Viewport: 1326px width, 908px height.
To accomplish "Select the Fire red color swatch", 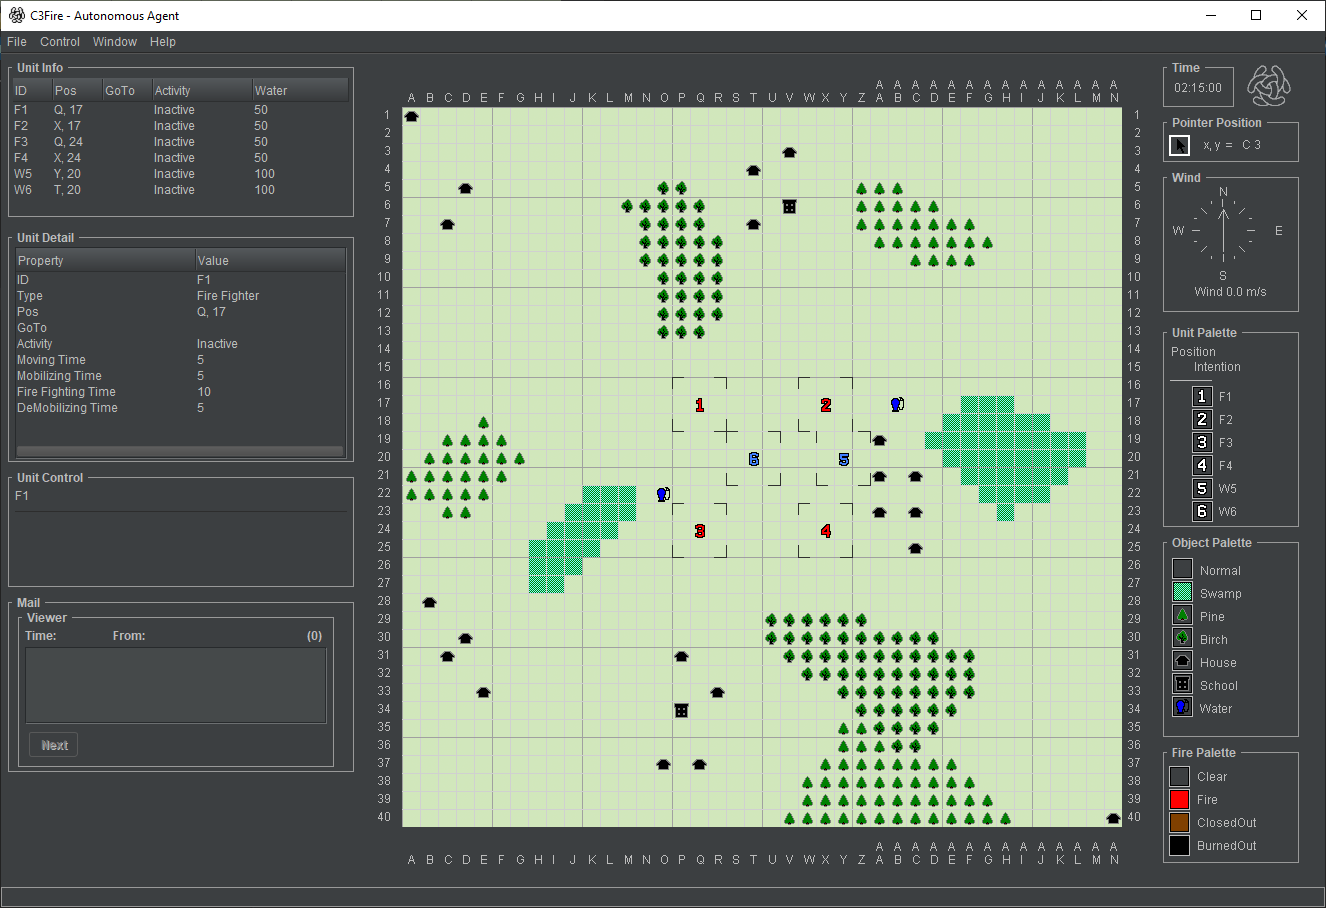I will pos(1180,800).
